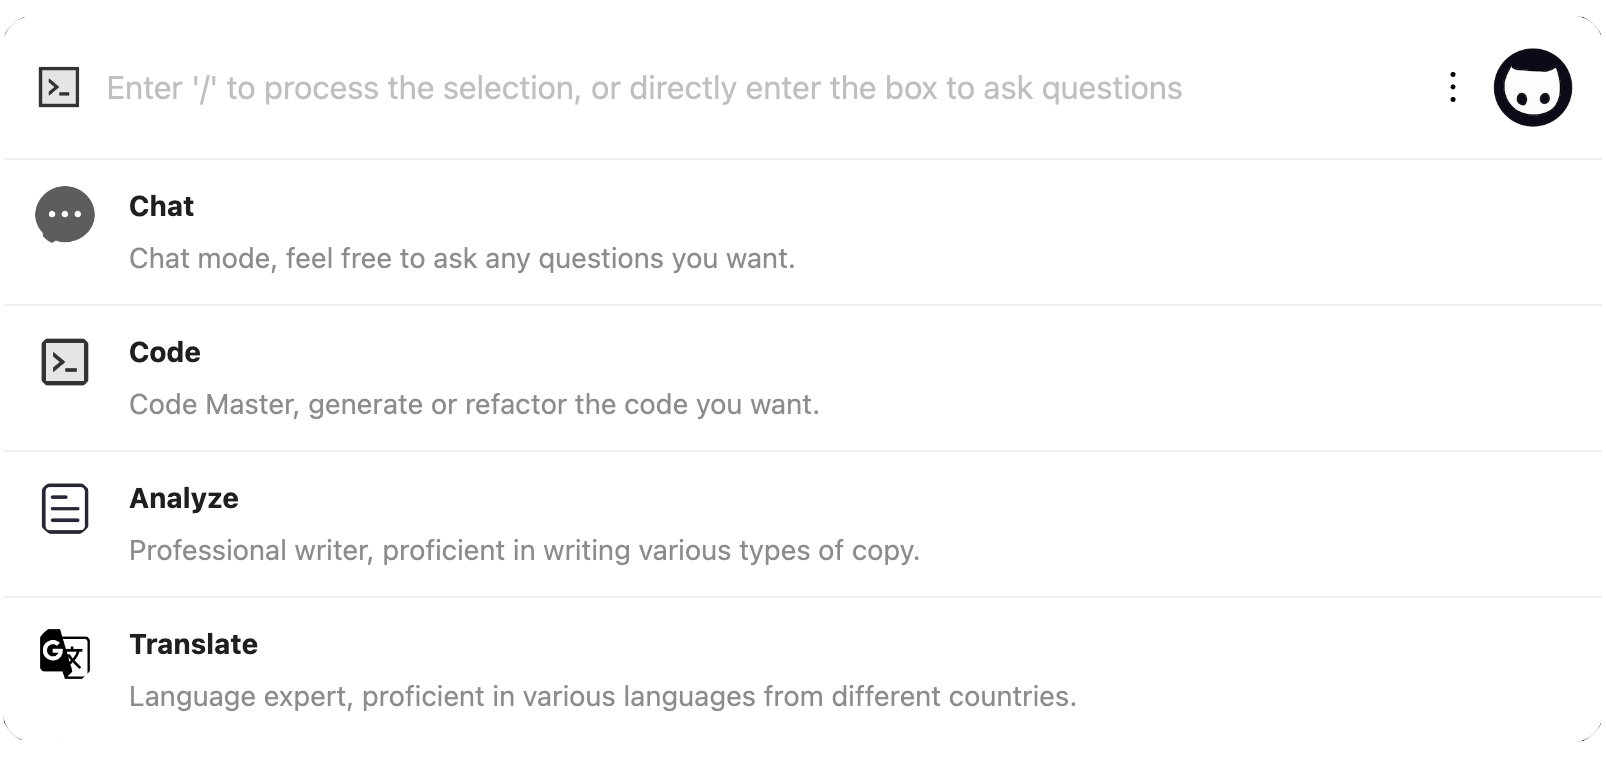Image resolution: width=1606 pixels, height=764 pixels.
Task: Pick the Code mode list row
Action: 803,378
